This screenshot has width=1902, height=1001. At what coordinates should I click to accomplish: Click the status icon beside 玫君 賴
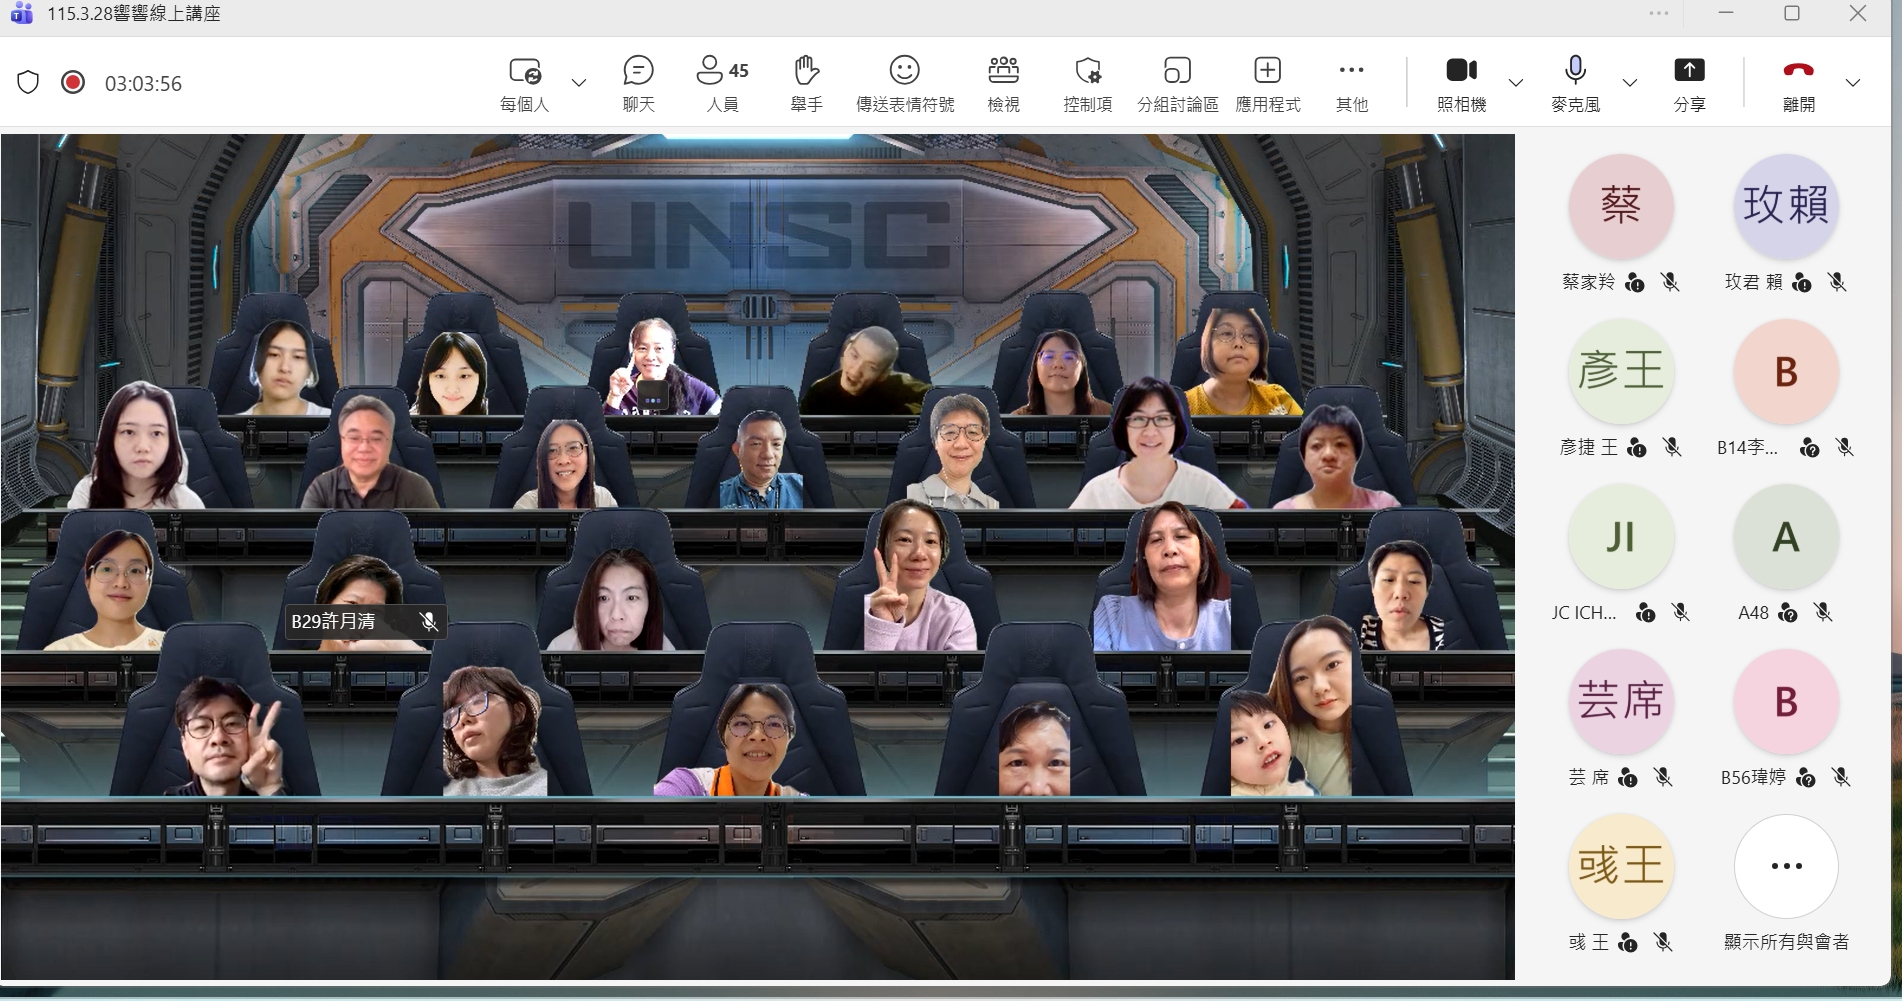point(1802,283)
